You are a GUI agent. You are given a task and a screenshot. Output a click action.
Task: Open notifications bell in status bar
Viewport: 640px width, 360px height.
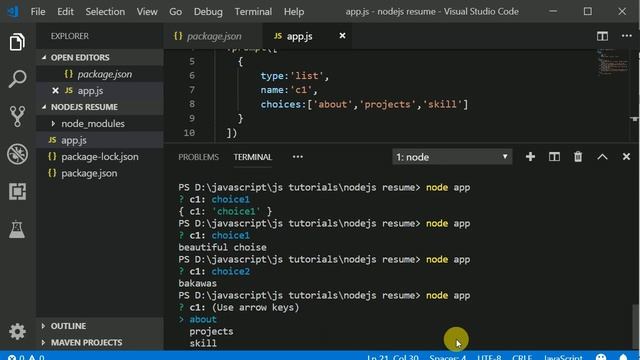tap(623, 357)
